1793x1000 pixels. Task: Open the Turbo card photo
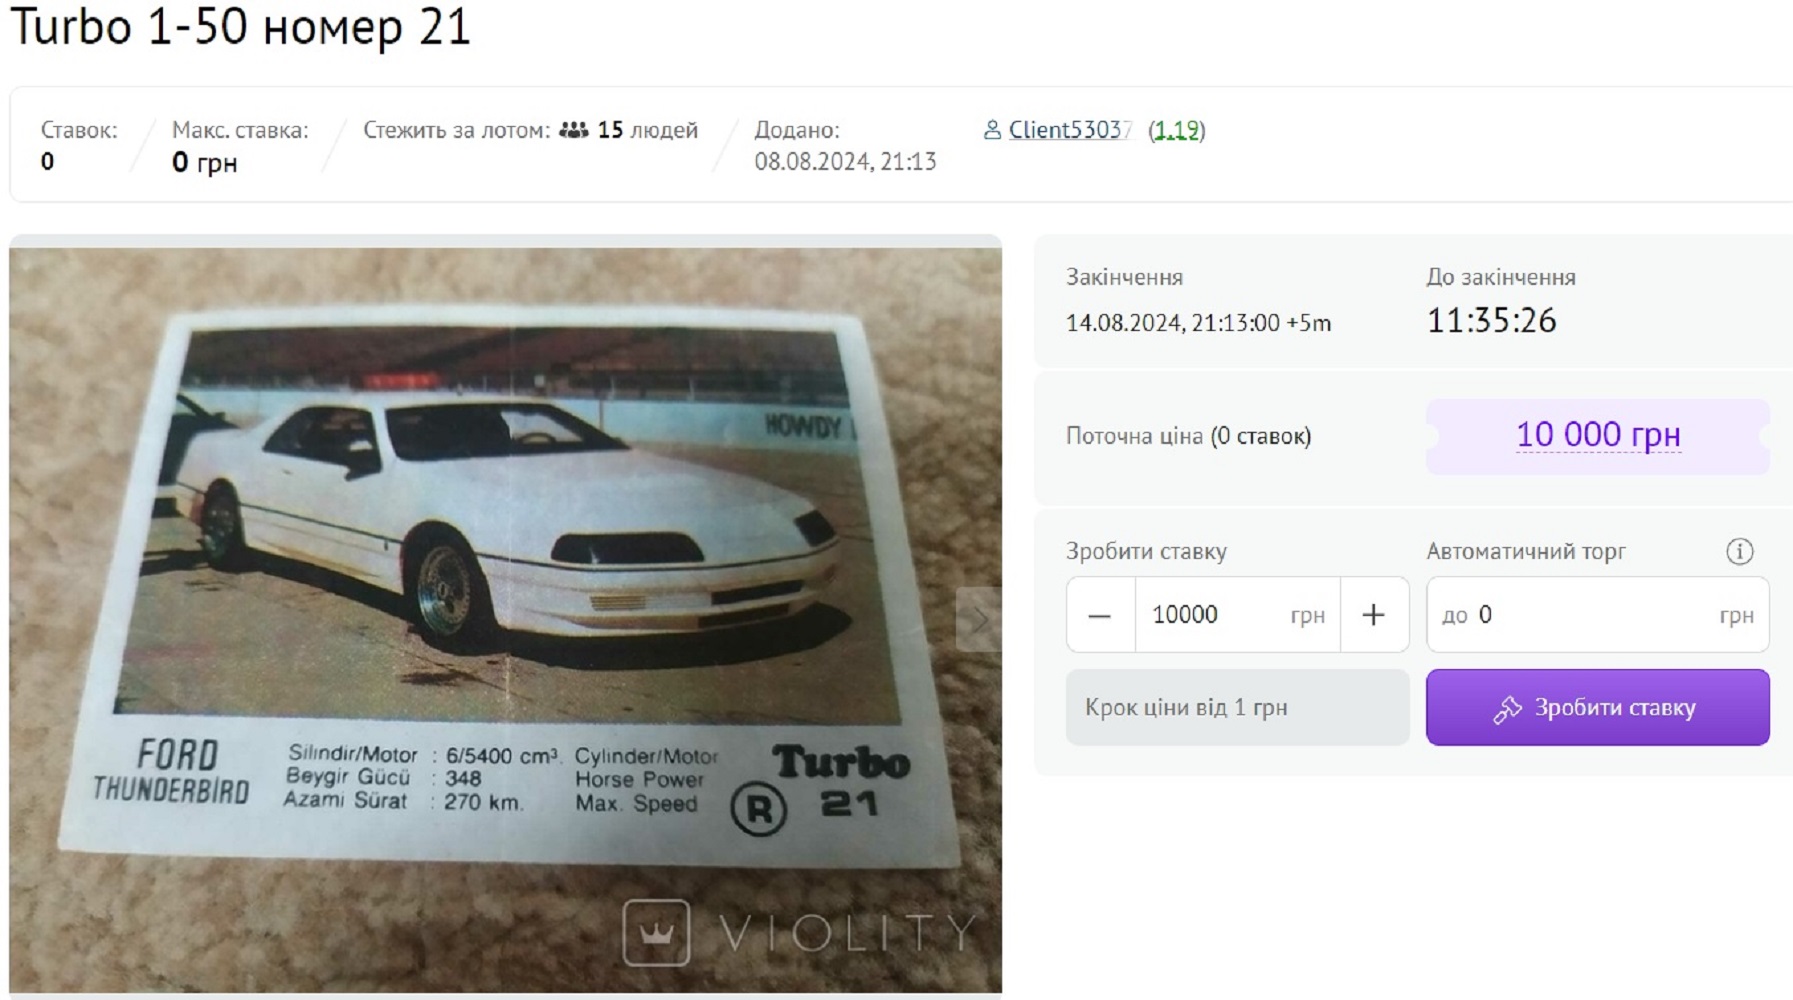[x=505, y=617]
